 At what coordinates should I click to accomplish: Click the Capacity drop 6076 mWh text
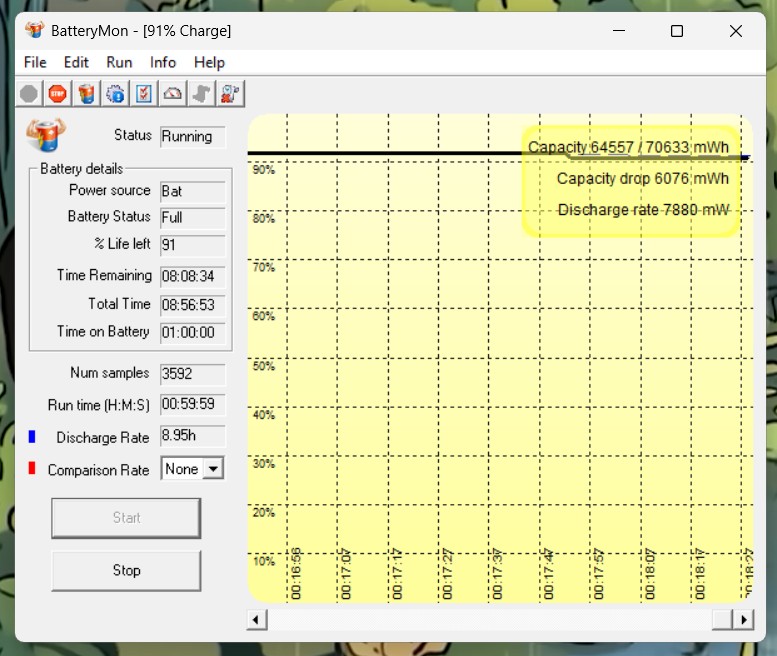(x=643, y=178)
